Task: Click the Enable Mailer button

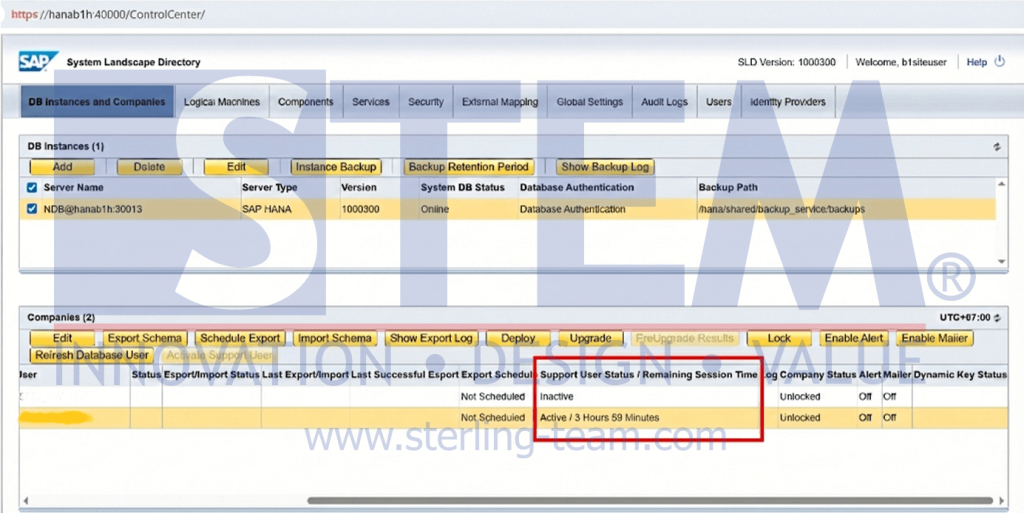Action: 935,338
